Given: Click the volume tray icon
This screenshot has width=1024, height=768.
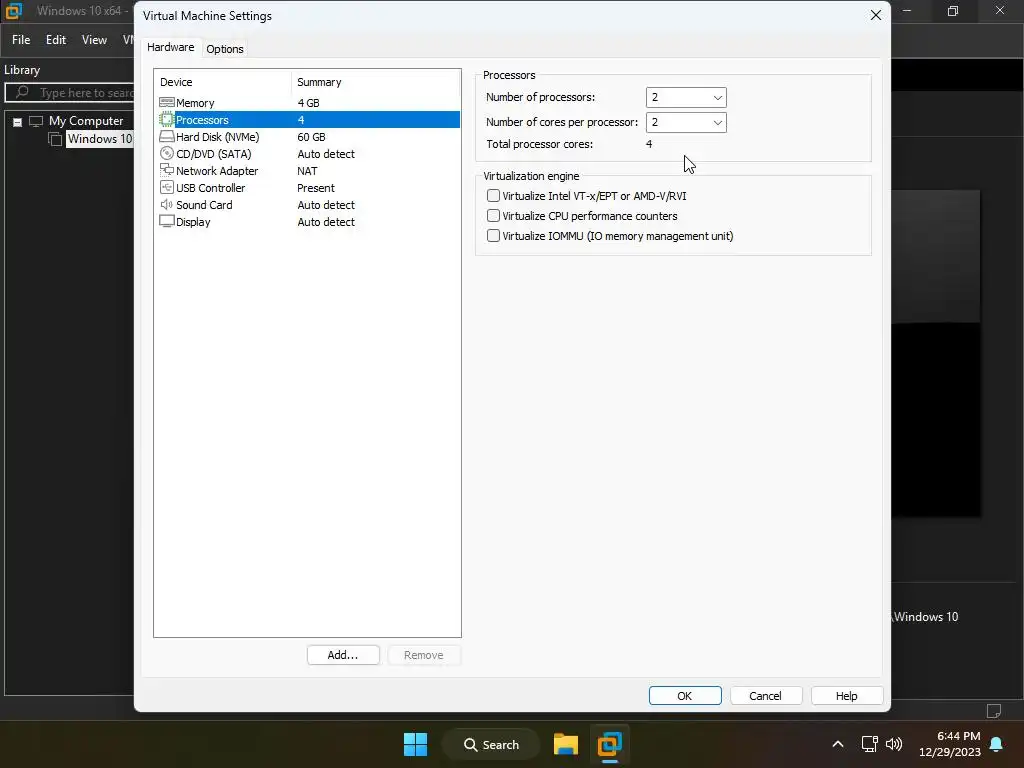Looking at the screenshot, I should coord(894,744).
